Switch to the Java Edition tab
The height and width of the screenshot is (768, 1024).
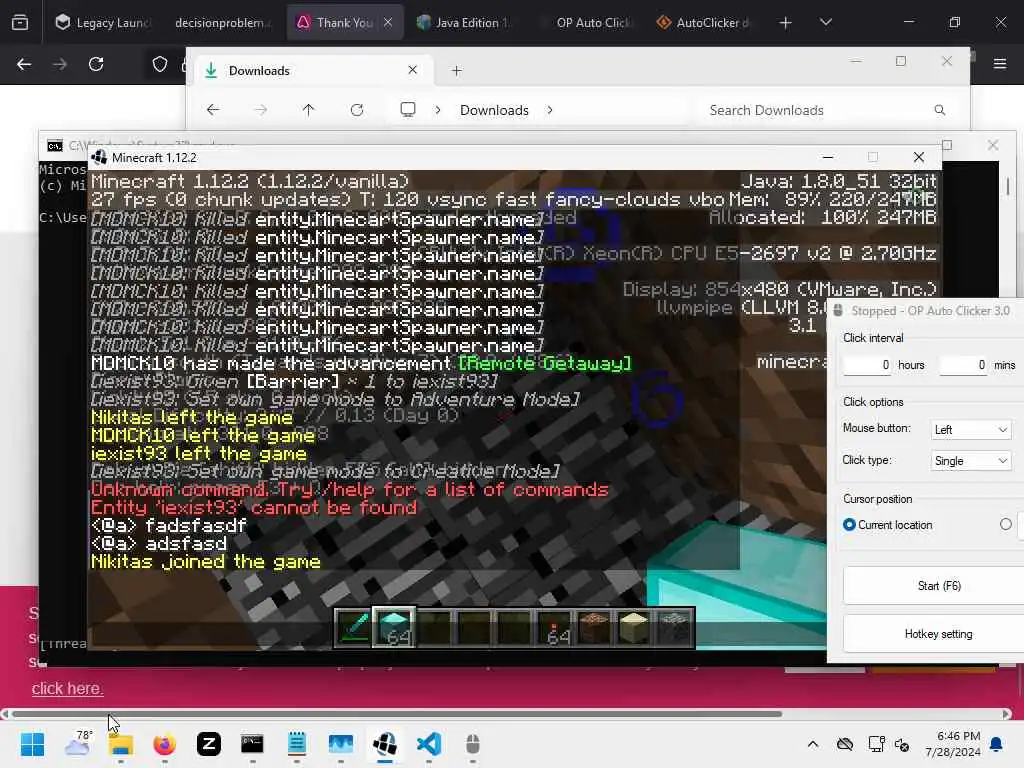(465, 23)
